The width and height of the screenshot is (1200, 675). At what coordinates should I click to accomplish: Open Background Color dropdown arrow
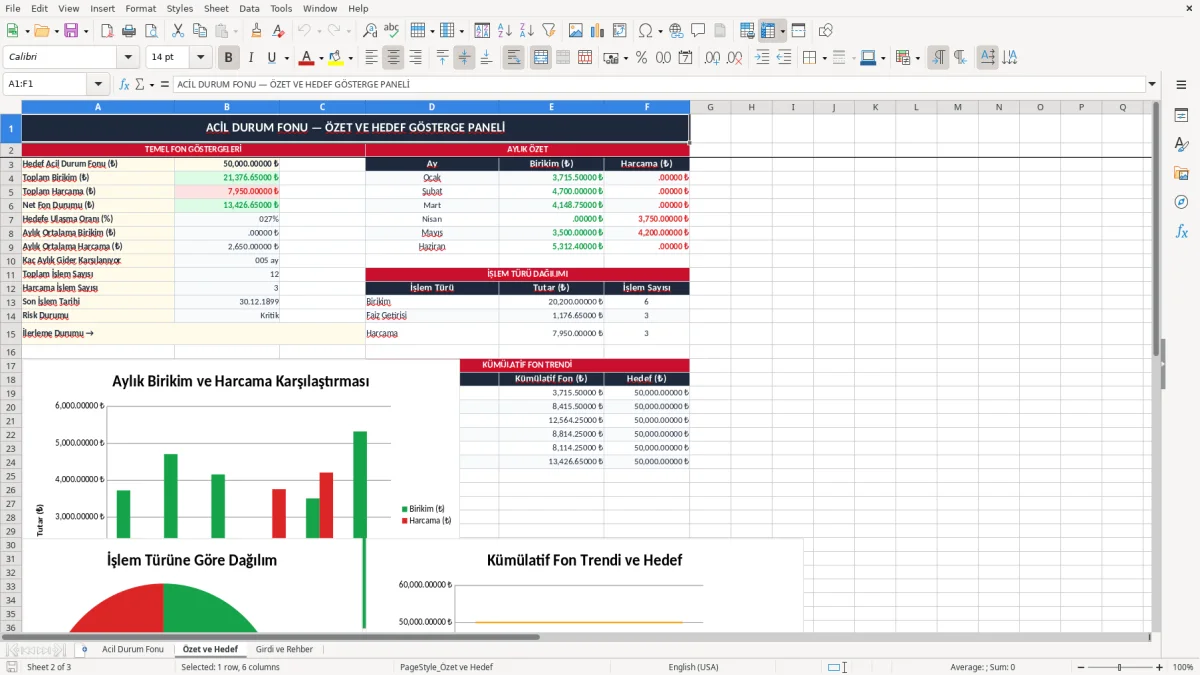350,58
